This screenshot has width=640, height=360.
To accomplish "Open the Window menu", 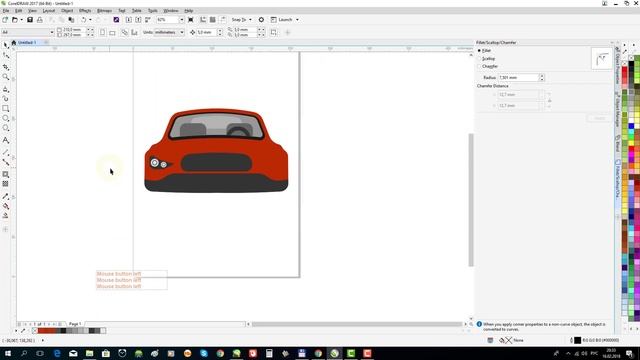I will [171, 11].
